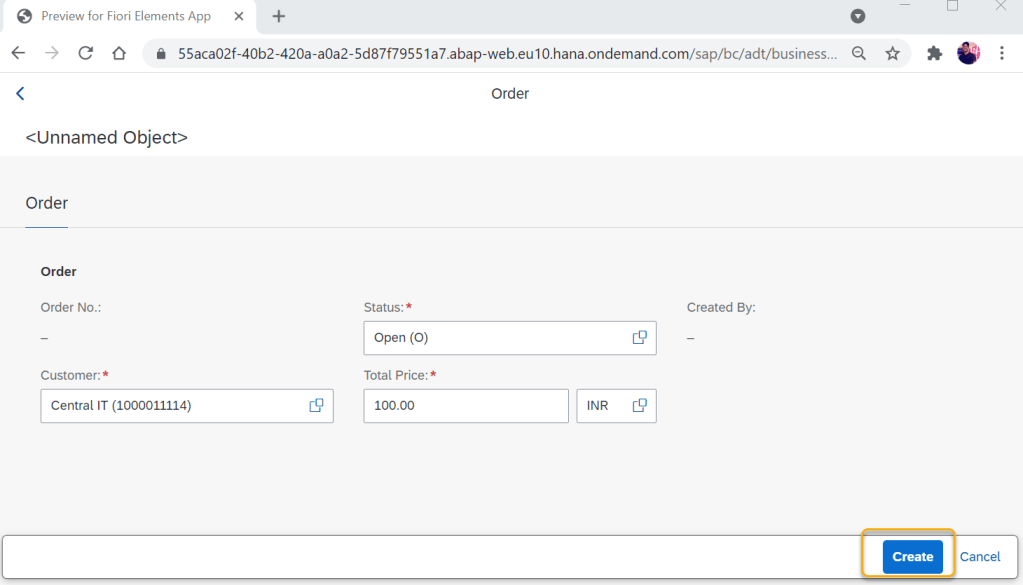Click the Order No. label
Image resolution: width=1023 pixels, height=585 pixels.
70,307
